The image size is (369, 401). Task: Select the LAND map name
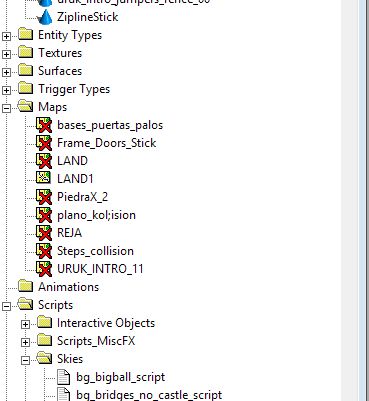(x=72, y=161)
